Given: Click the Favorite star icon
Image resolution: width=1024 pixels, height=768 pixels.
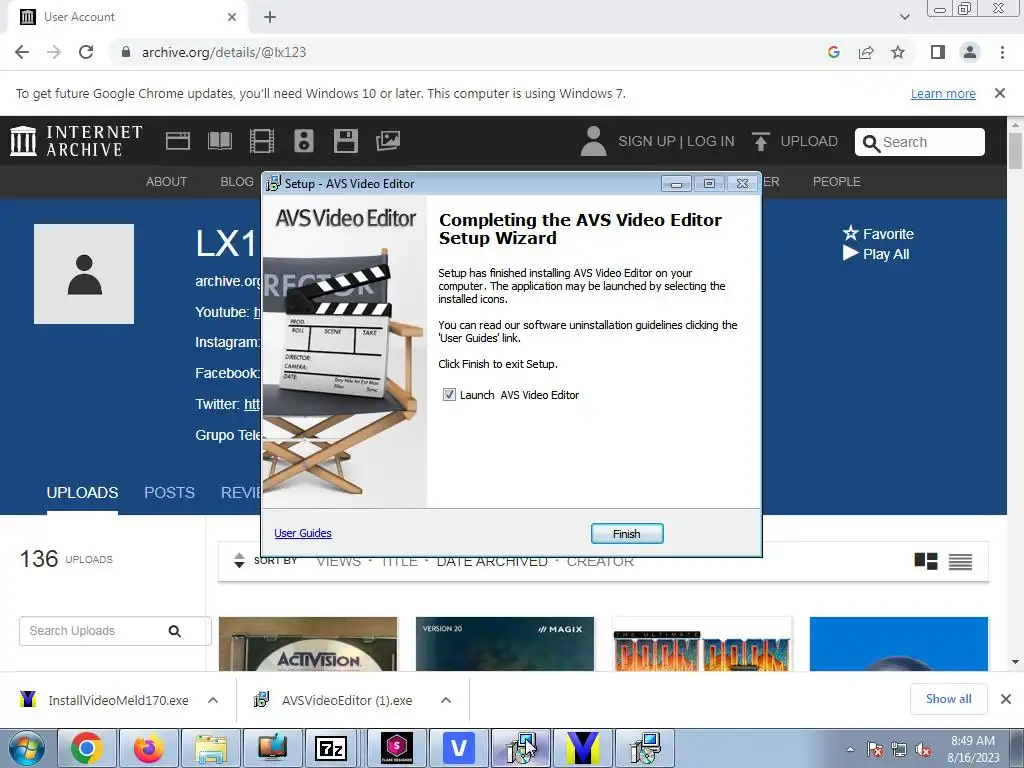Looking at the screenshot, I should tap(850, 233).
